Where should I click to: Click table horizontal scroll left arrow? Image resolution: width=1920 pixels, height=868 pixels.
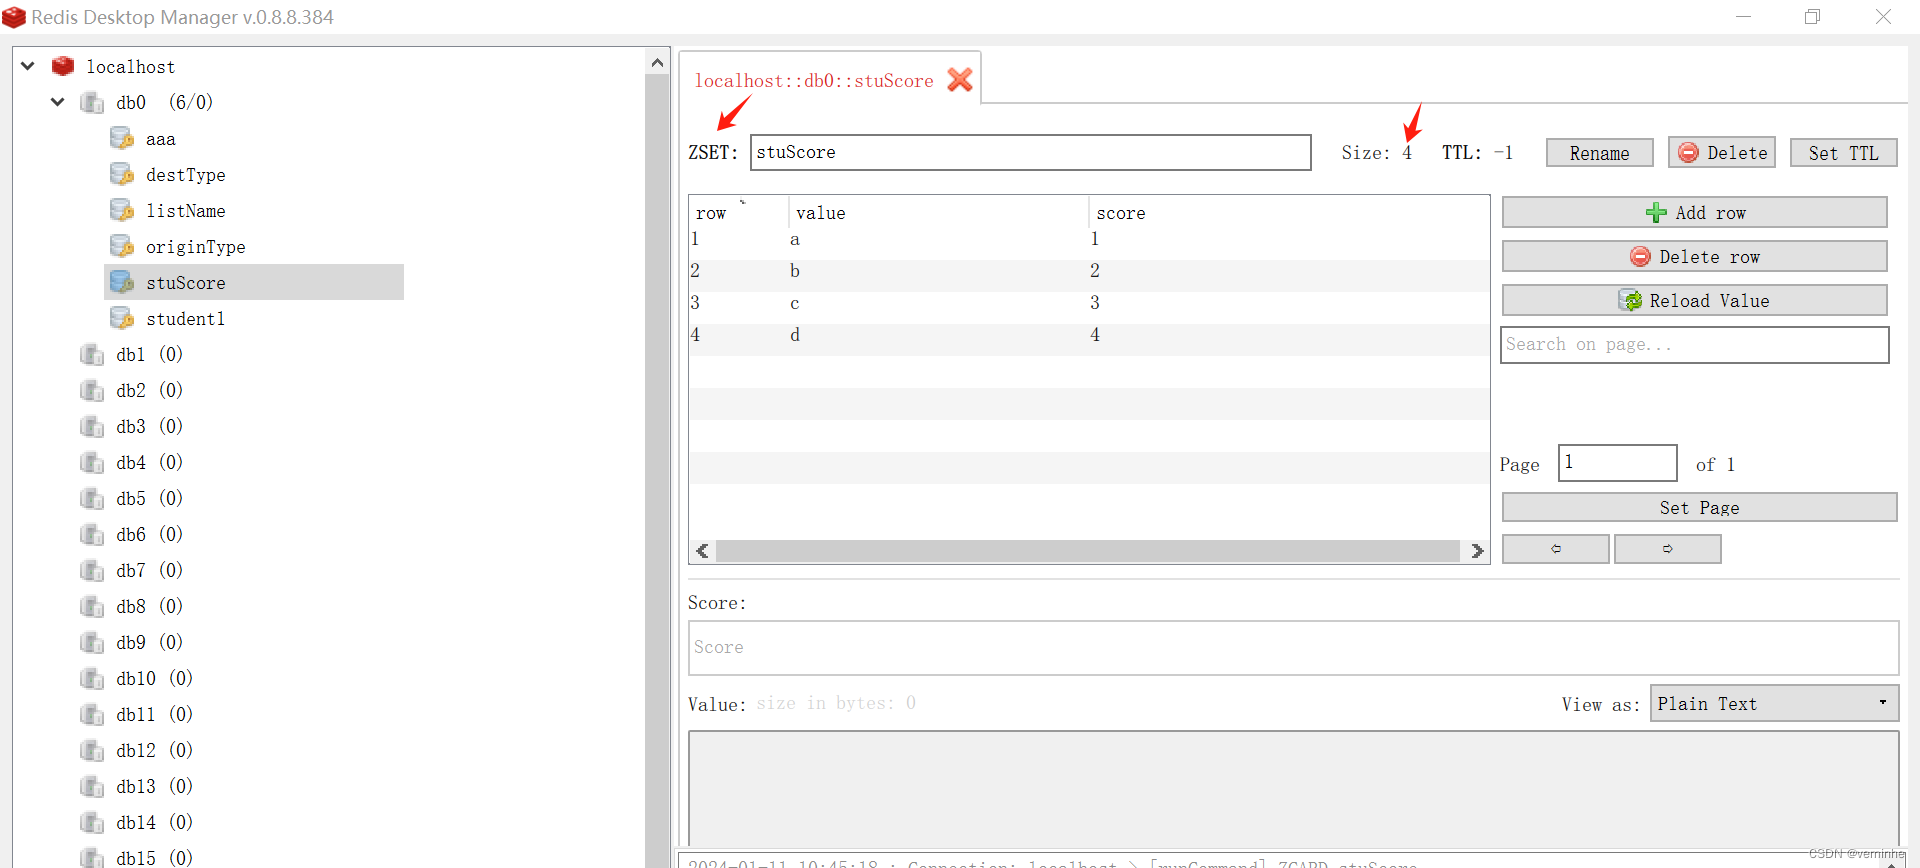click(702, 551)
